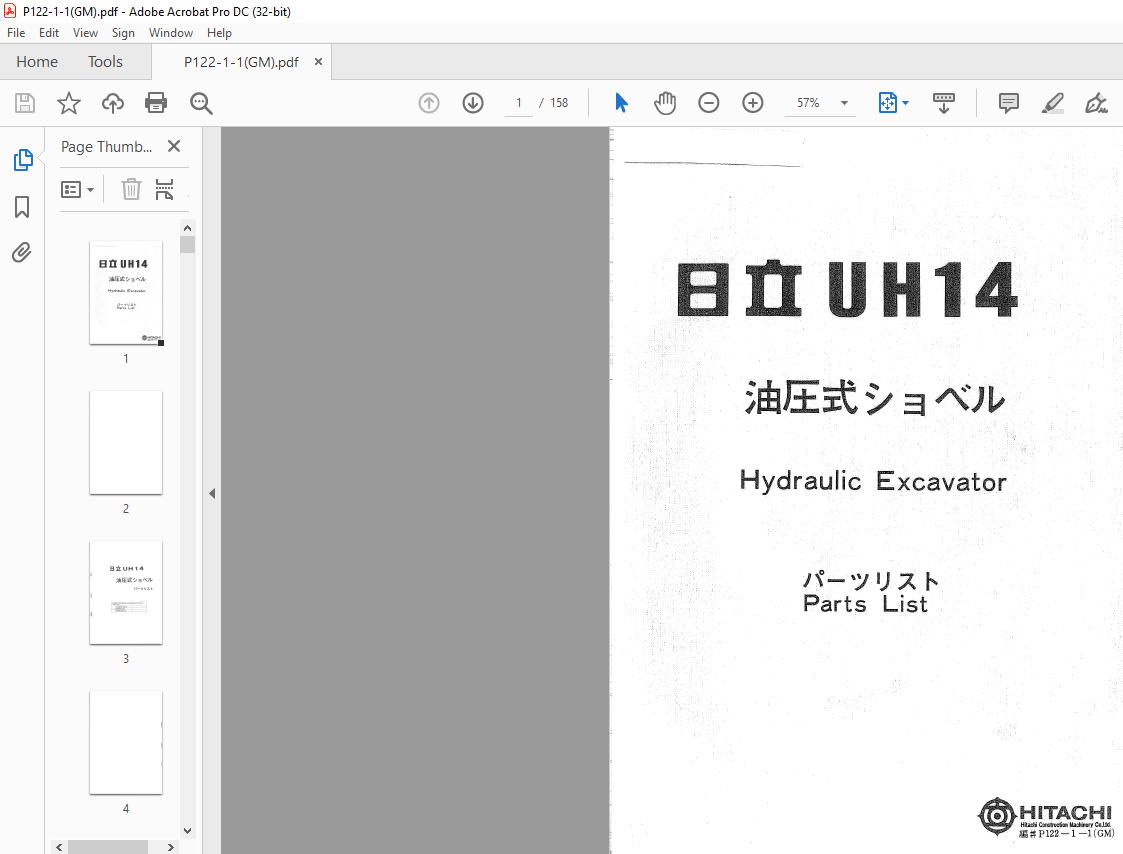
Task: Open the Help menu
Action: tap(219, 33)
